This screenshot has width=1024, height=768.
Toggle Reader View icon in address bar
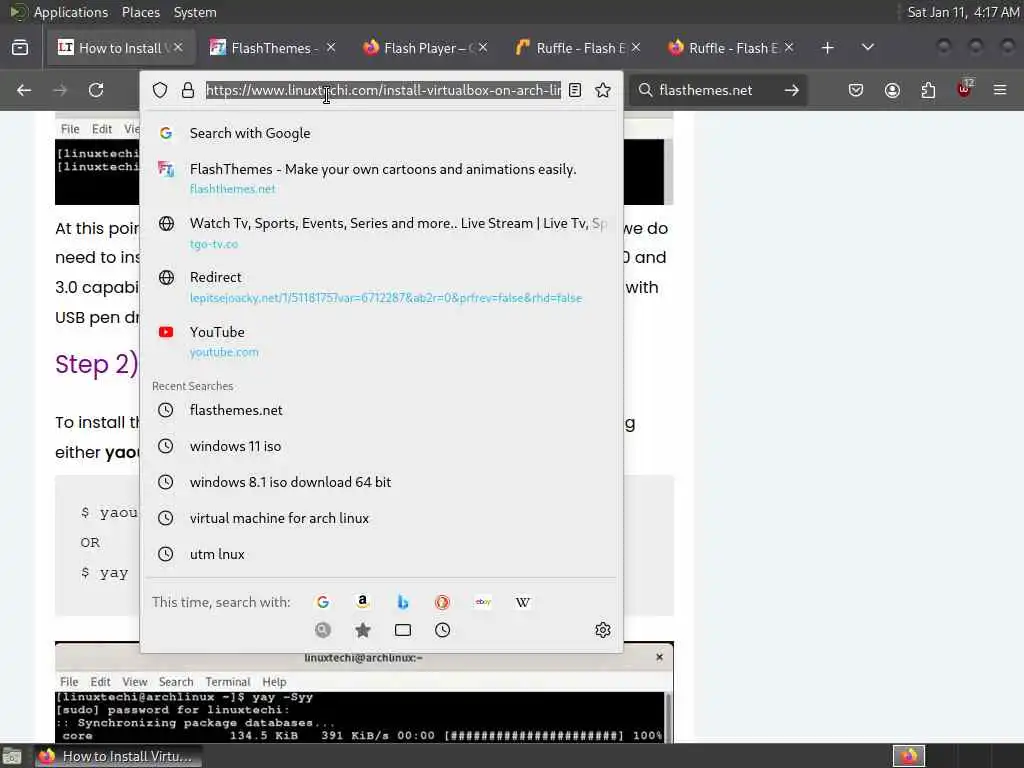[x=575, y=90]
